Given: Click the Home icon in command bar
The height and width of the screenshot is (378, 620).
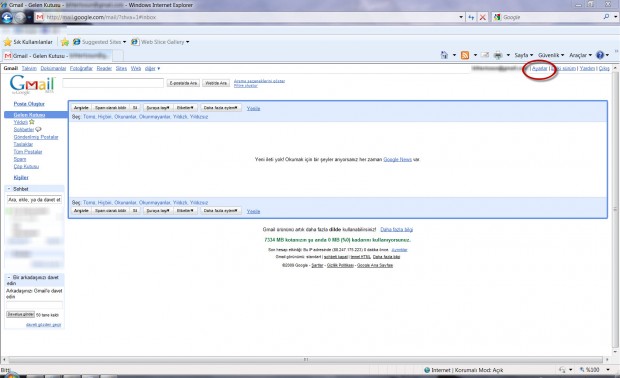Looking at the screenshot, I should tap(444, 55).
